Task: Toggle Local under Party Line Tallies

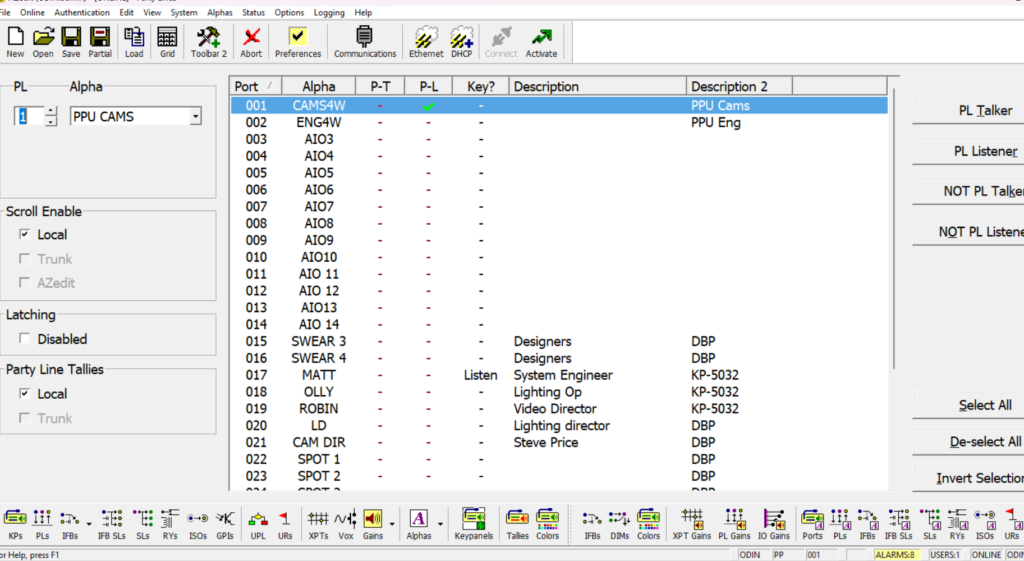Action: [x=25, y=394]
